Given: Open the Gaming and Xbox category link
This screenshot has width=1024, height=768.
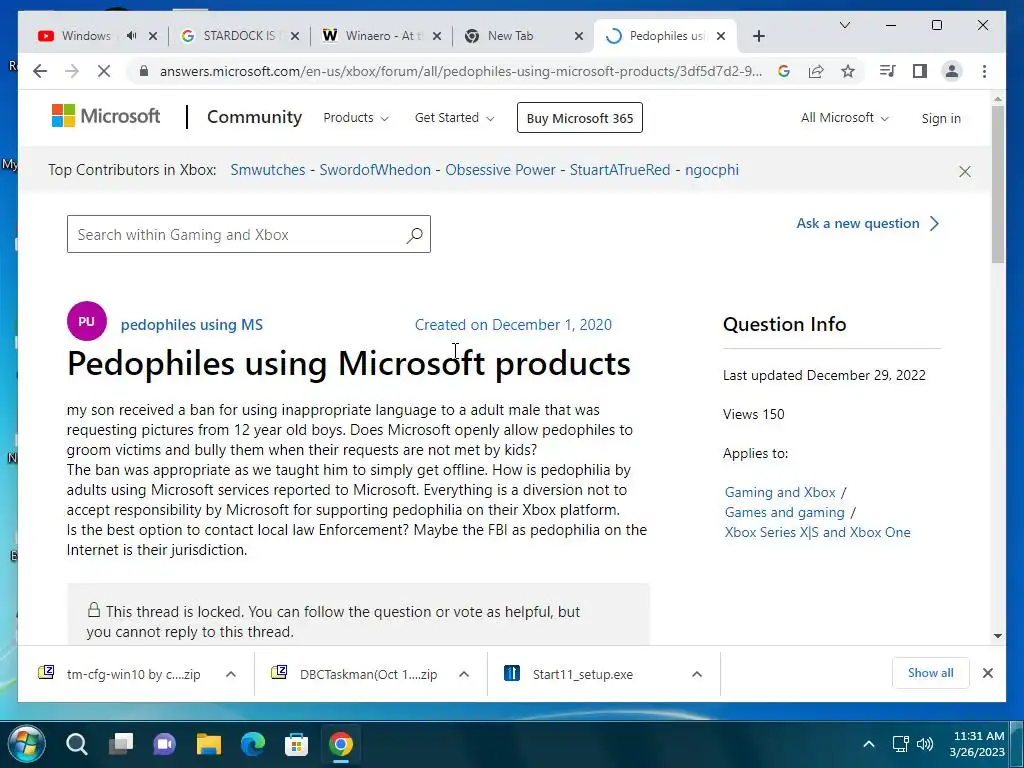Looking at the screenshot, I should click(x=780, y=492).
